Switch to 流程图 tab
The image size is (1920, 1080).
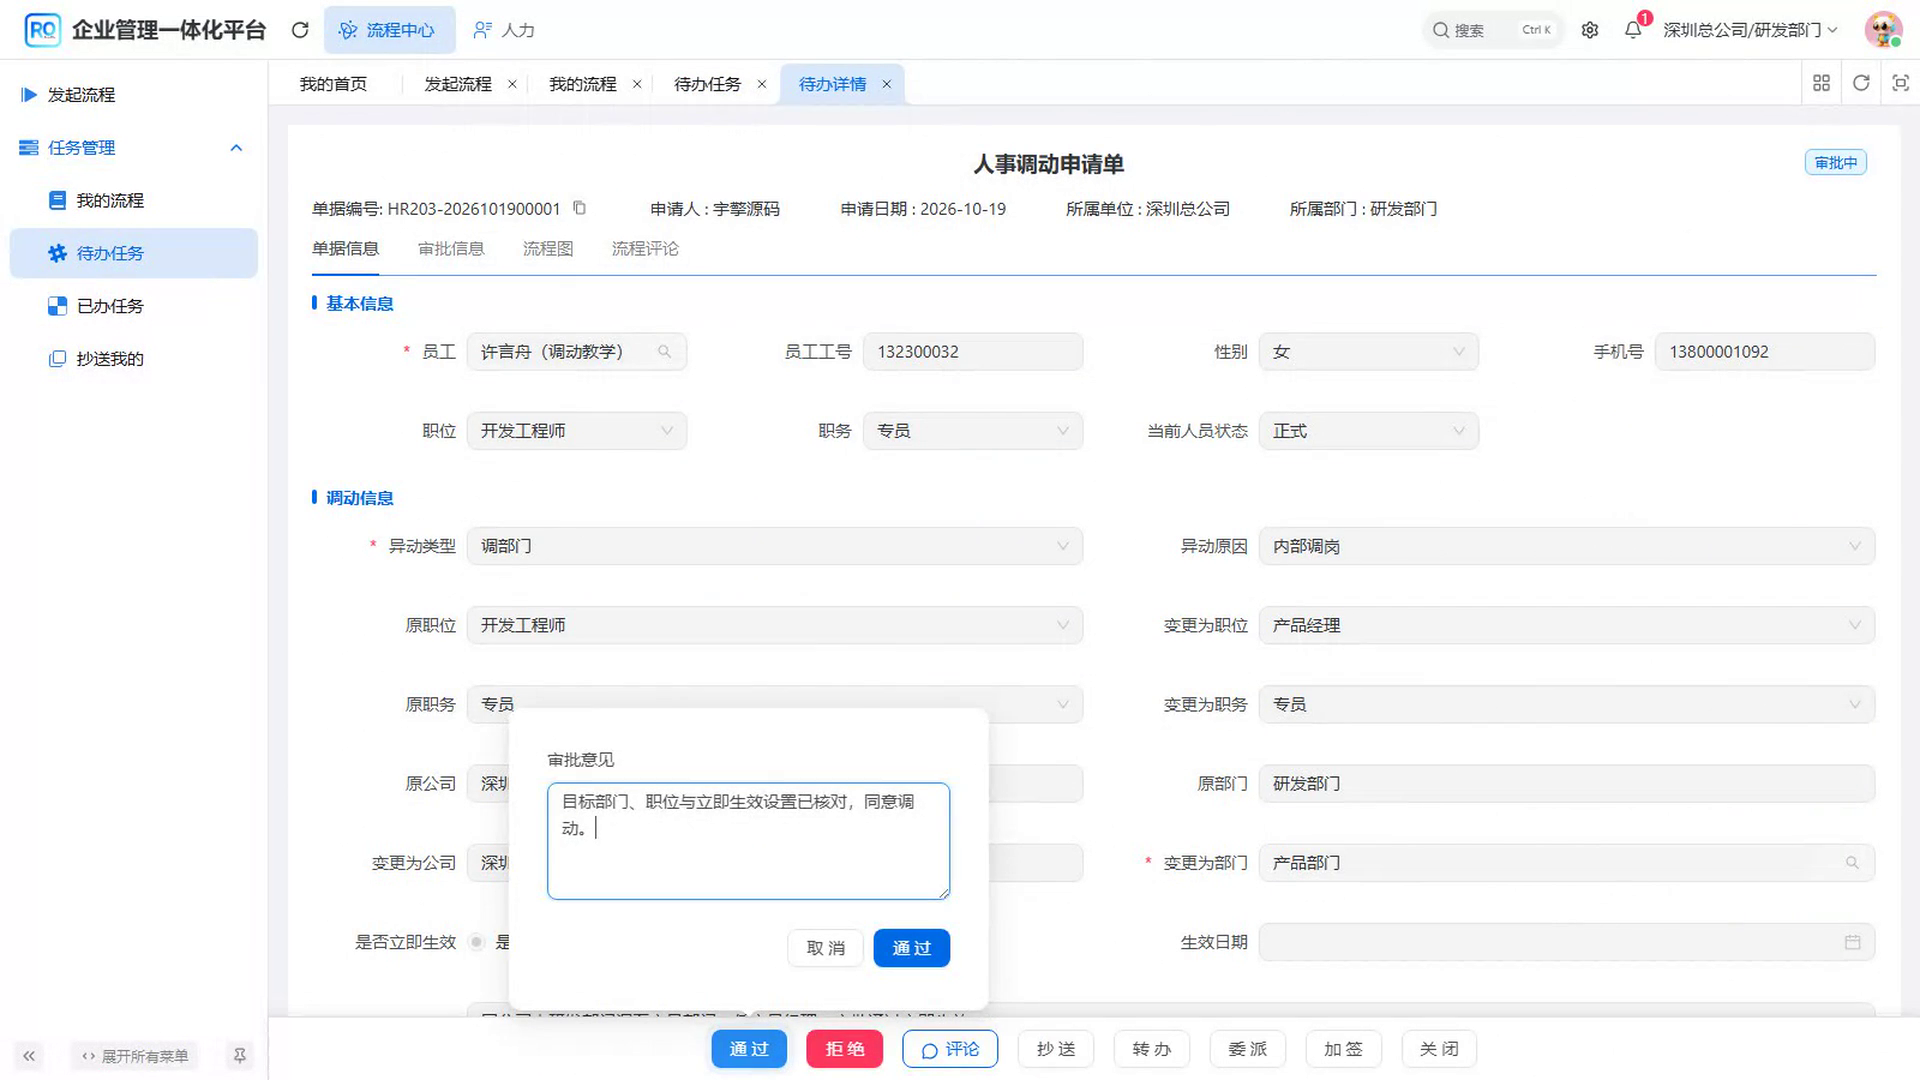(x=548, y=248)
